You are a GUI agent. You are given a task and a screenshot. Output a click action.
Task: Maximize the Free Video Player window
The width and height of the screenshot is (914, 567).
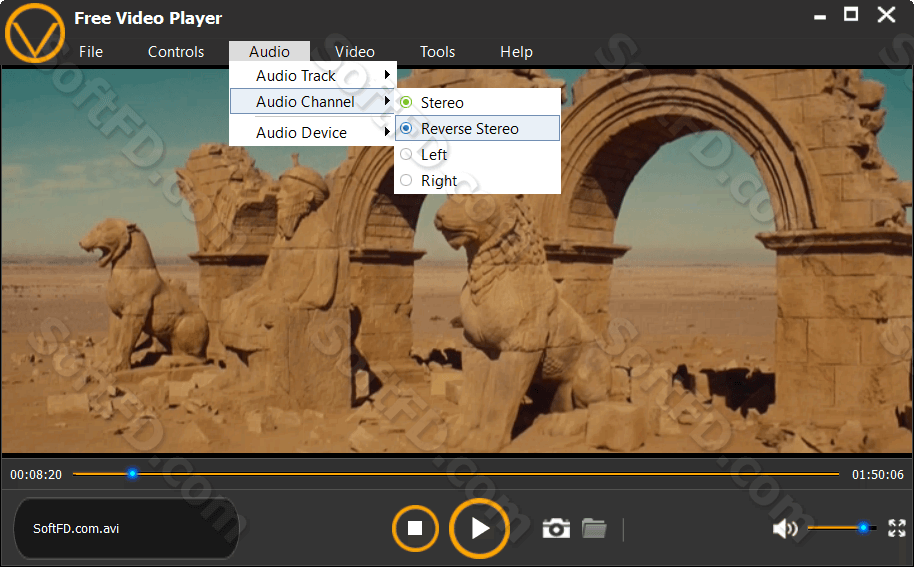point(851,15)
